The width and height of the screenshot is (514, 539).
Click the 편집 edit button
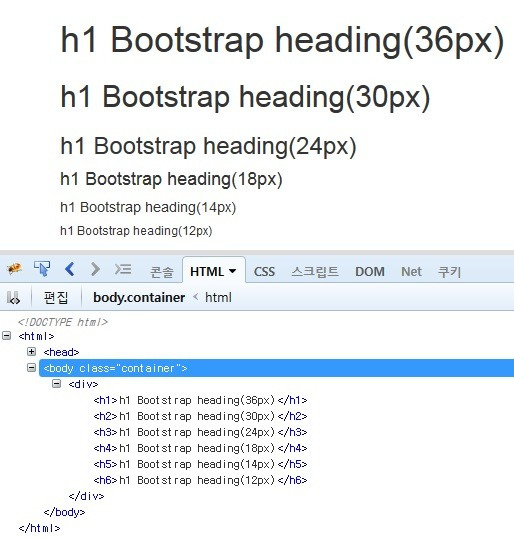[56, 298]
